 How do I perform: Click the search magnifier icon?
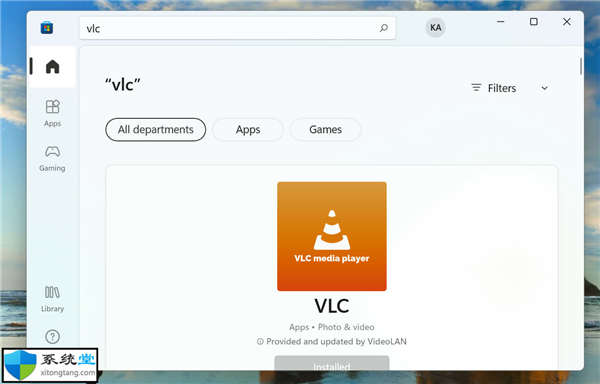(383, 28)
